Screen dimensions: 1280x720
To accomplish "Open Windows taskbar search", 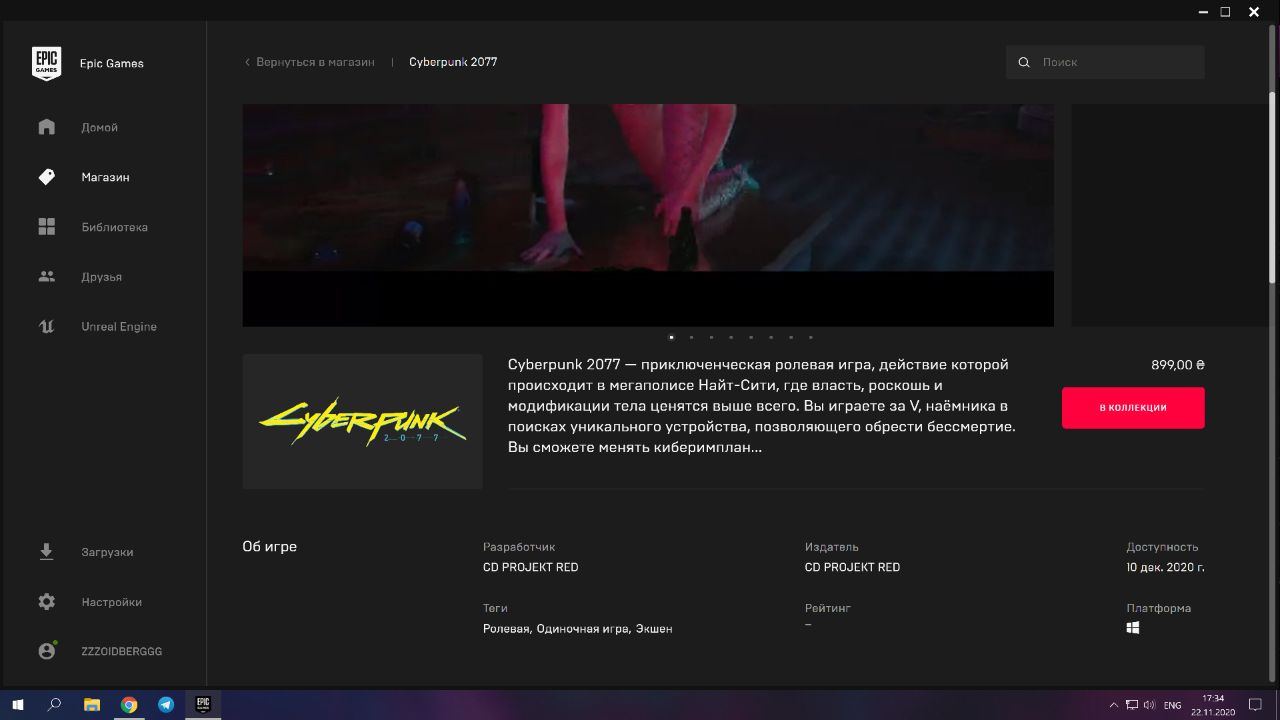I will pos(54,705).
